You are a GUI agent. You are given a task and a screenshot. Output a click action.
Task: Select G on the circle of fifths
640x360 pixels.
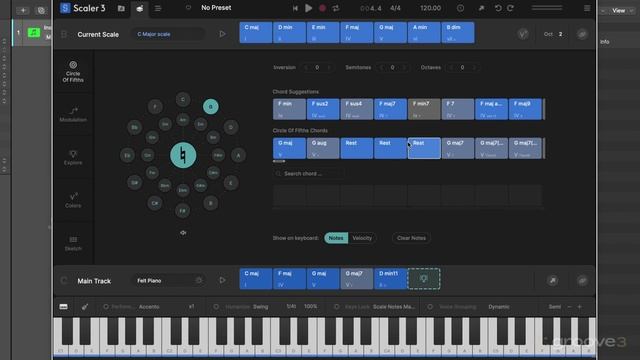(x=211, y=107)
